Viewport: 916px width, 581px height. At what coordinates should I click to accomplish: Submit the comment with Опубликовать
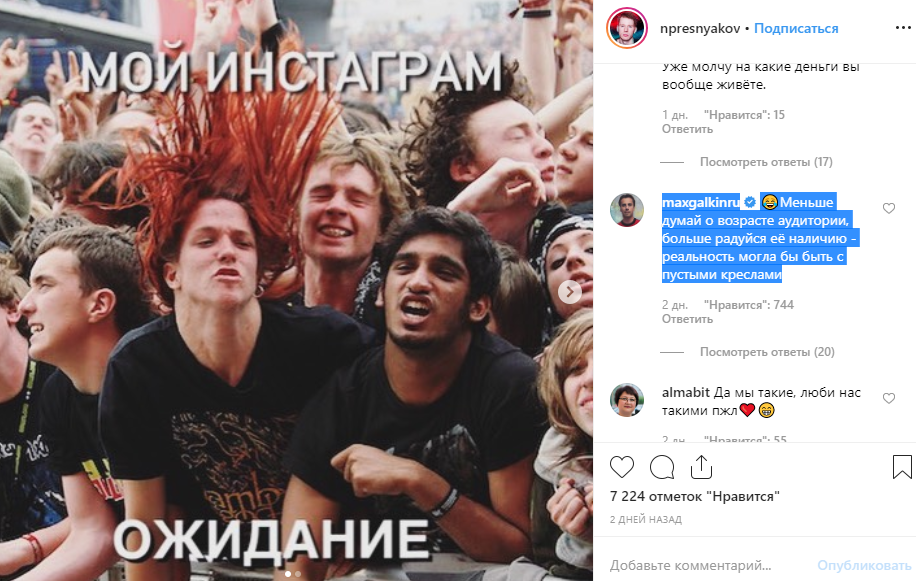click(x=864, y=565)
